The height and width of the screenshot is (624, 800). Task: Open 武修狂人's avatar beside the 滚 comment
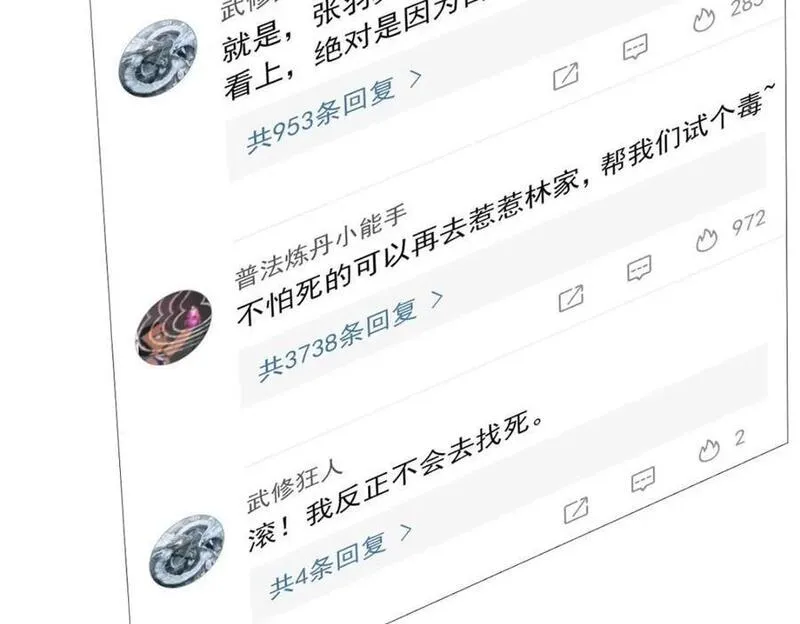(187, 550)
